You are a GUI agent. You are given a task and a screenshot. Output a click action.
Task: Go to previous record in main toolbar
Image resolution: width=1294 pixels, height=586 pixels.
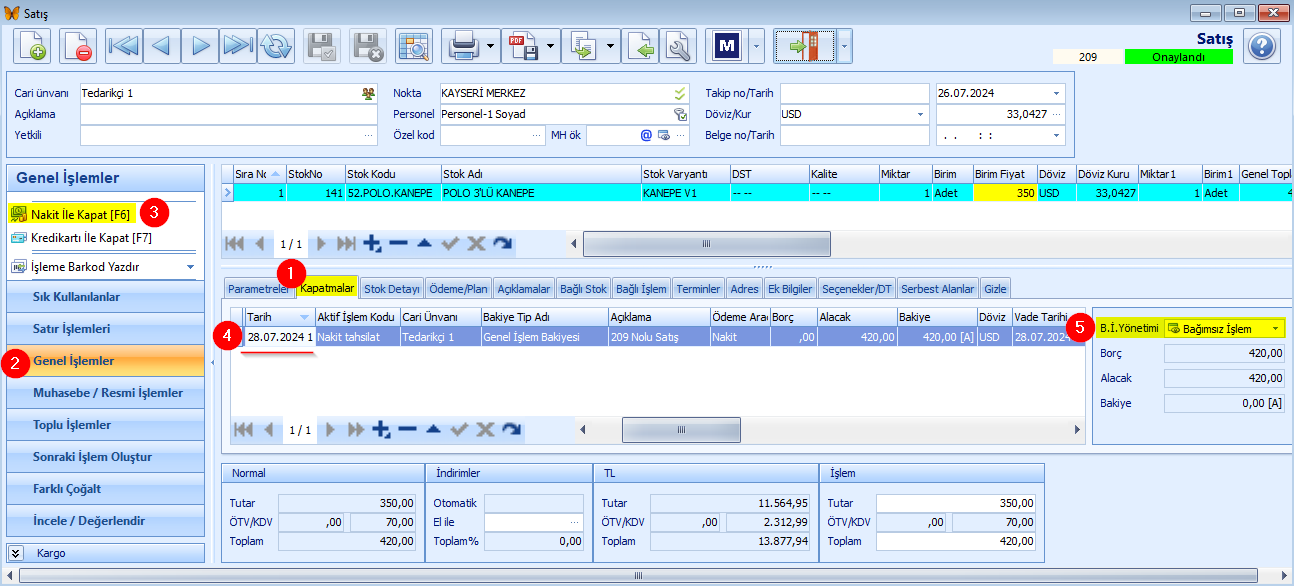click(x=162, y=46)
